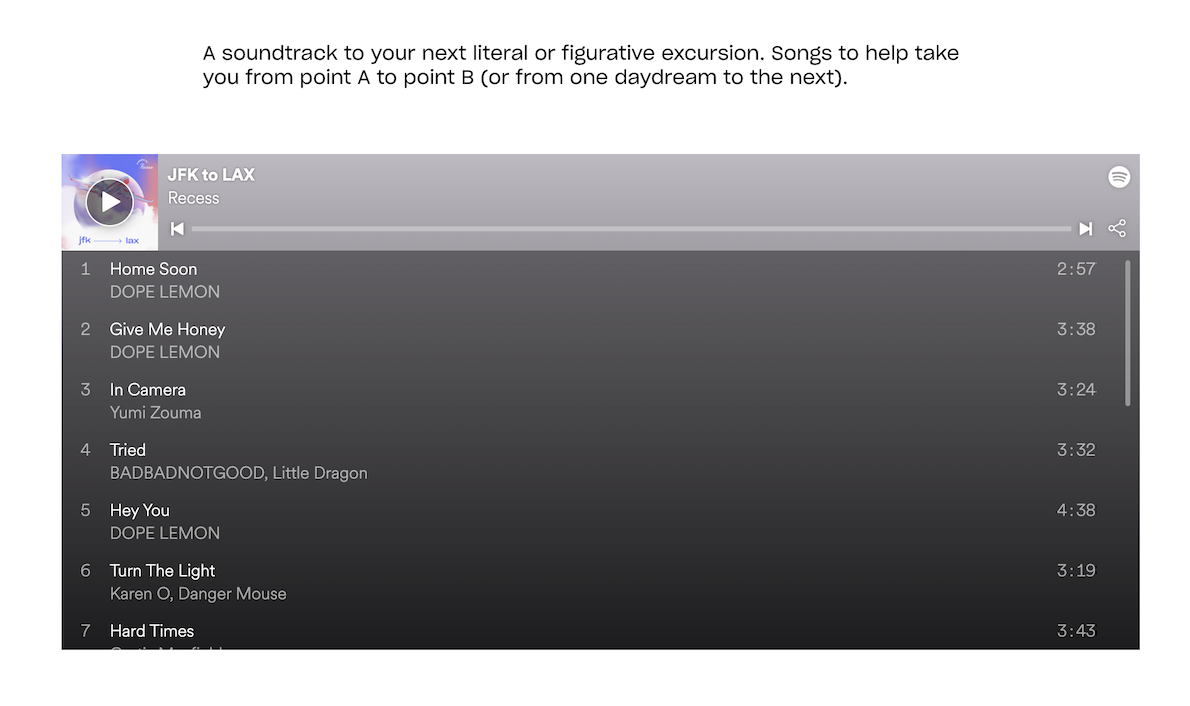Play the JFK to LAX playlist
Viewport: 1190px width, 706px height.
110,202
